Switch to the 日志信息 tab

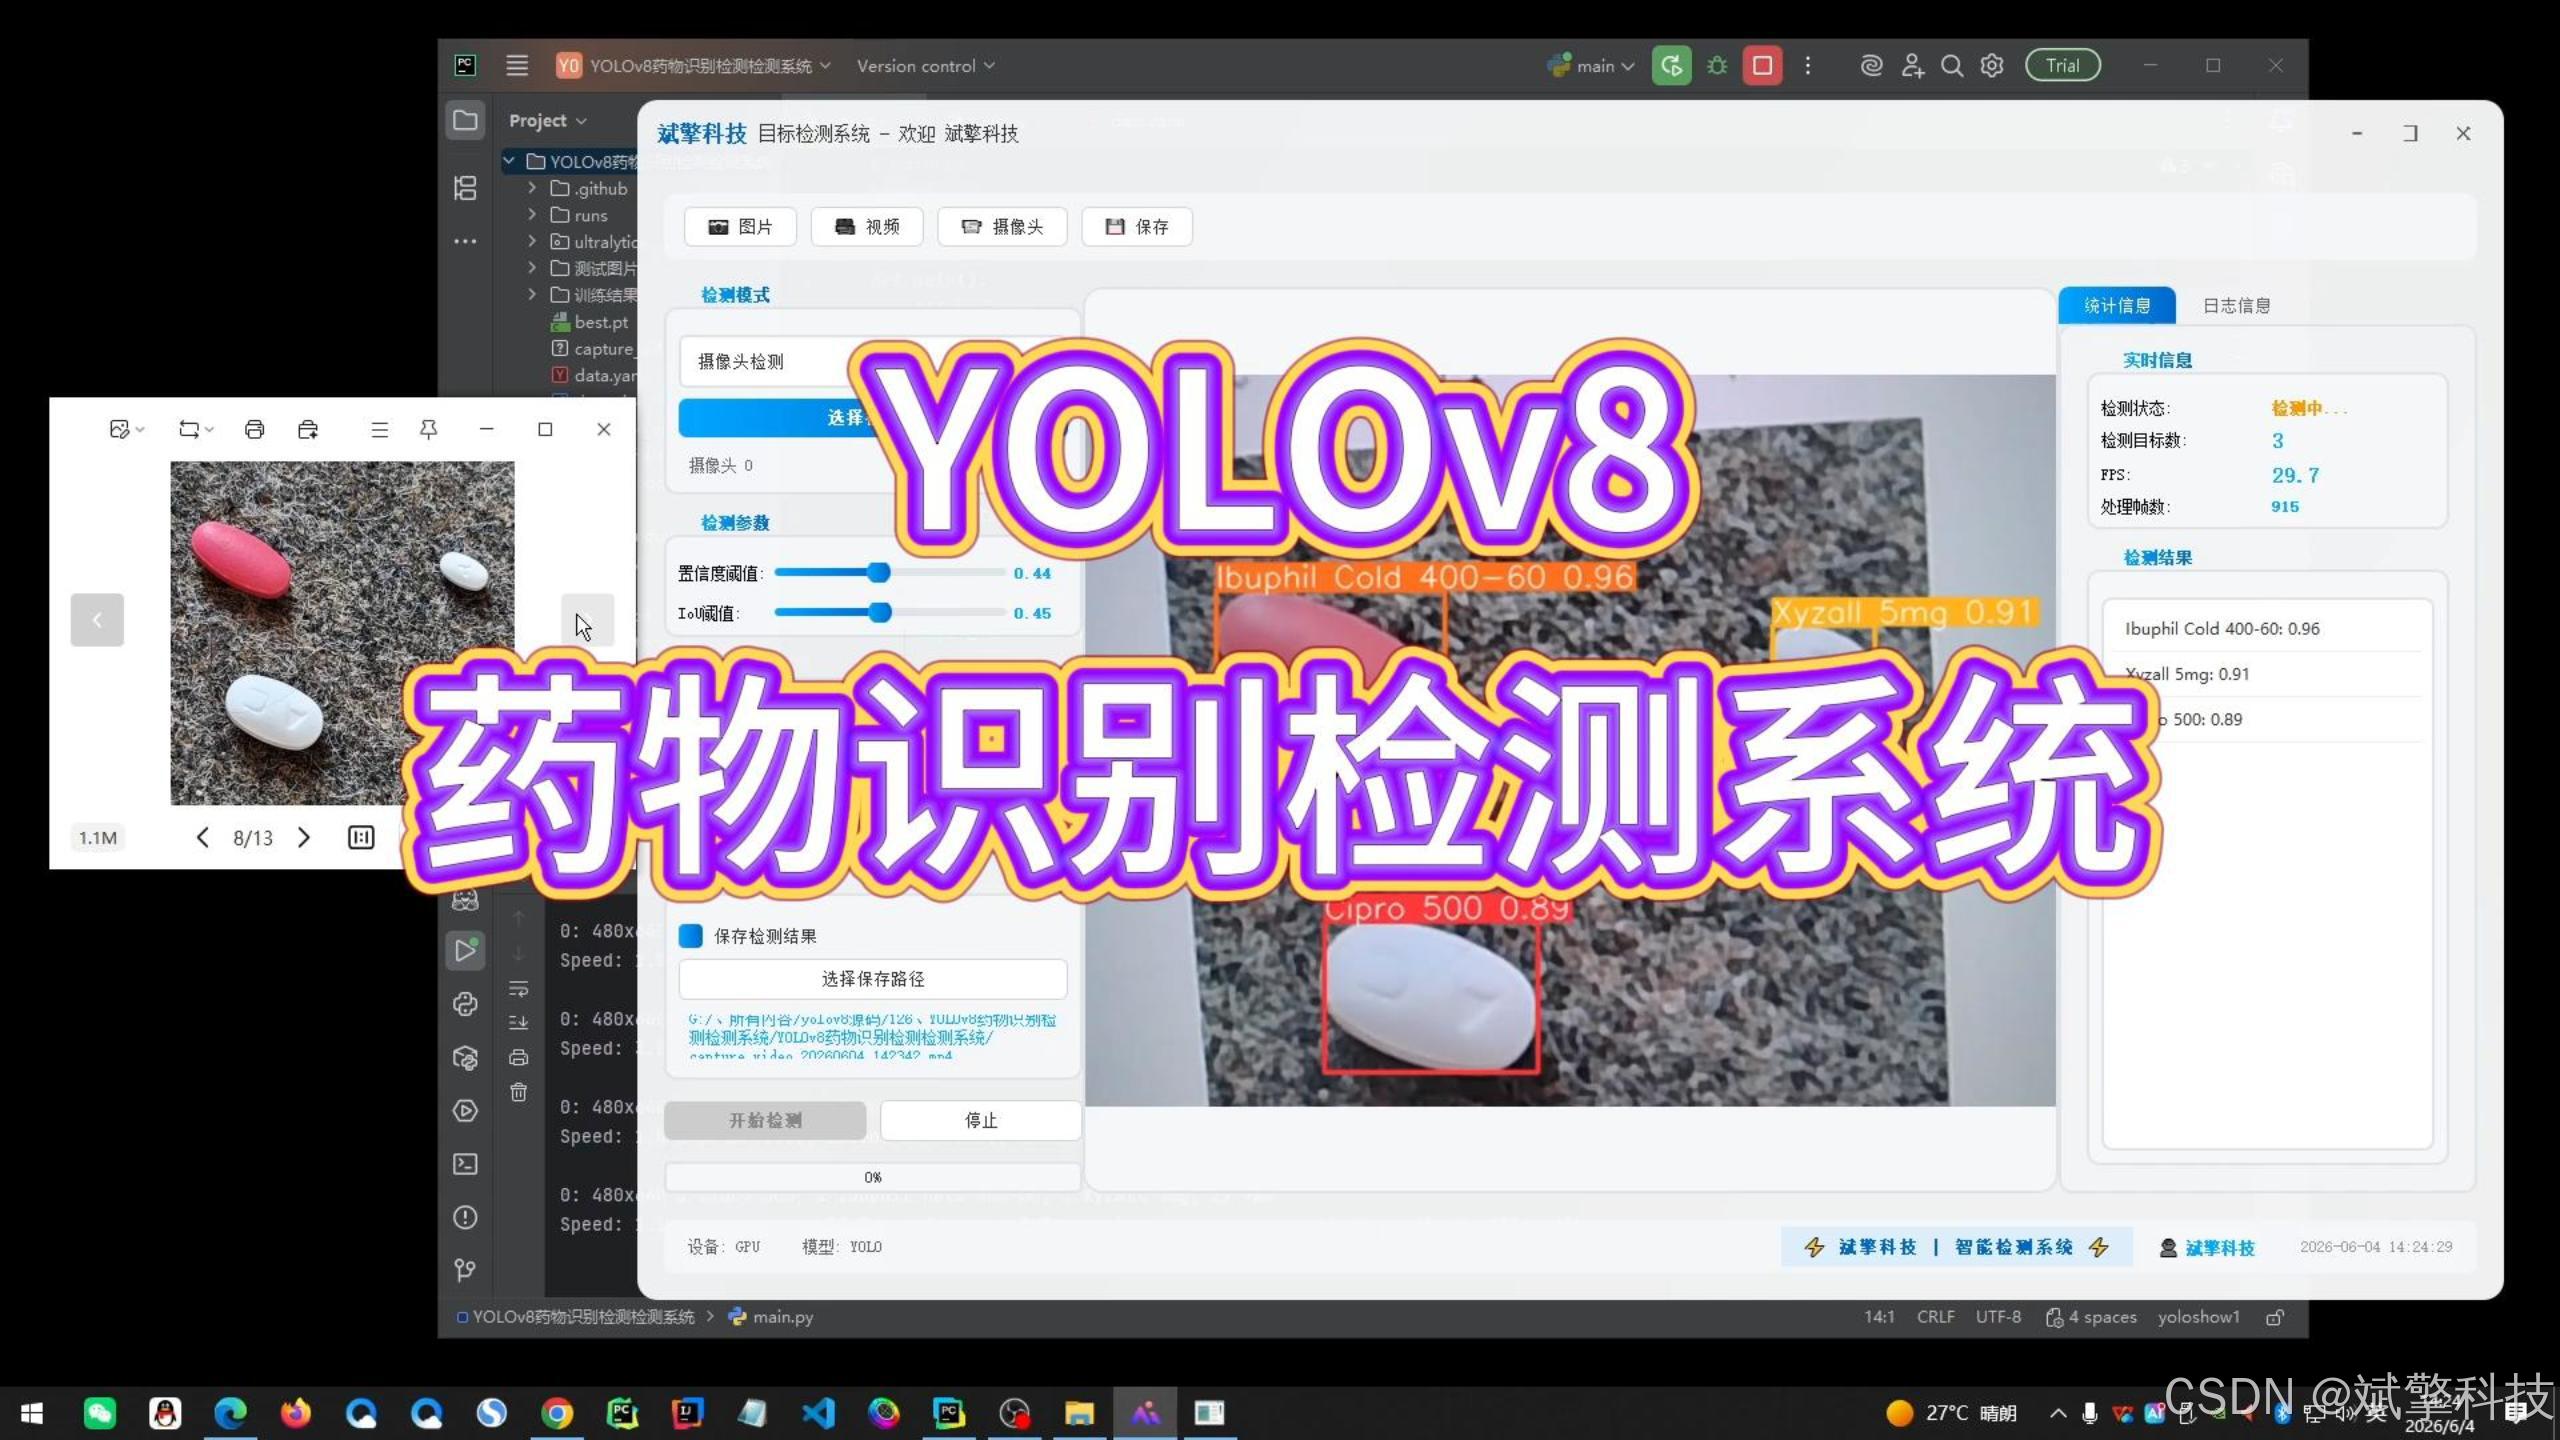(x=2236, y=306)
